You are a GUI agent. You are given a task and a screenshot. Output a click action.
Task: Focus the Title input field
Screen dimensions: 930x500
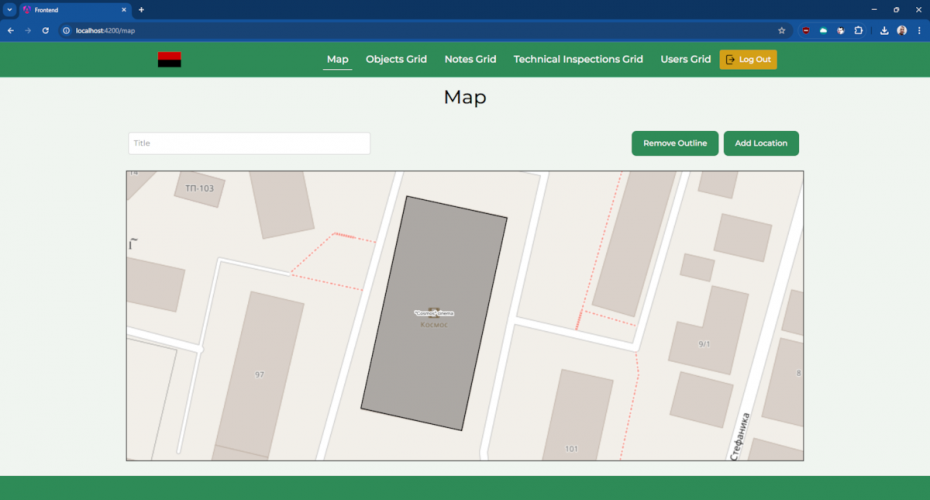[x=249, y=143]
